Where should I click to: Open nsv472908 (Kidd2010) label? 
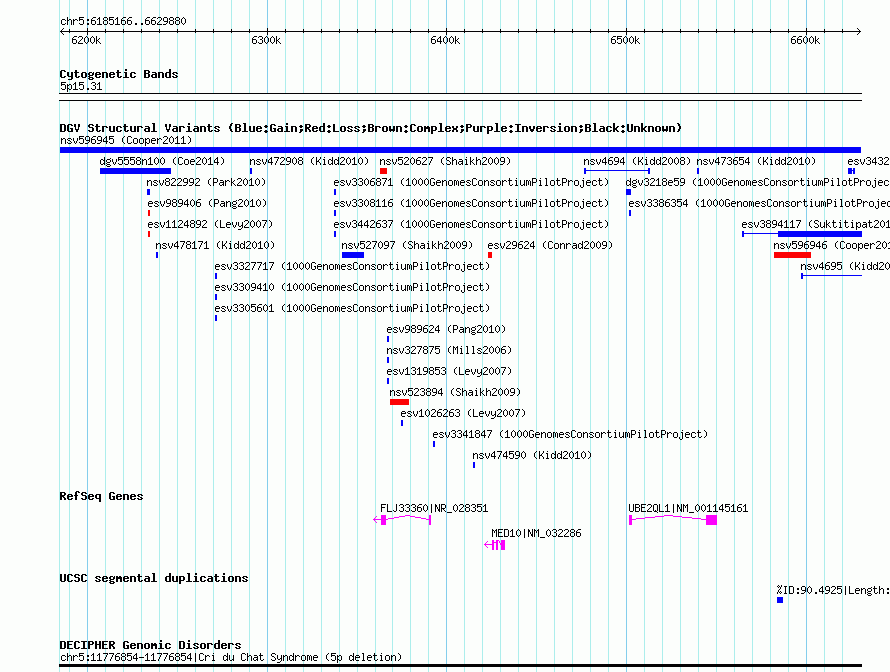(309, 161)
